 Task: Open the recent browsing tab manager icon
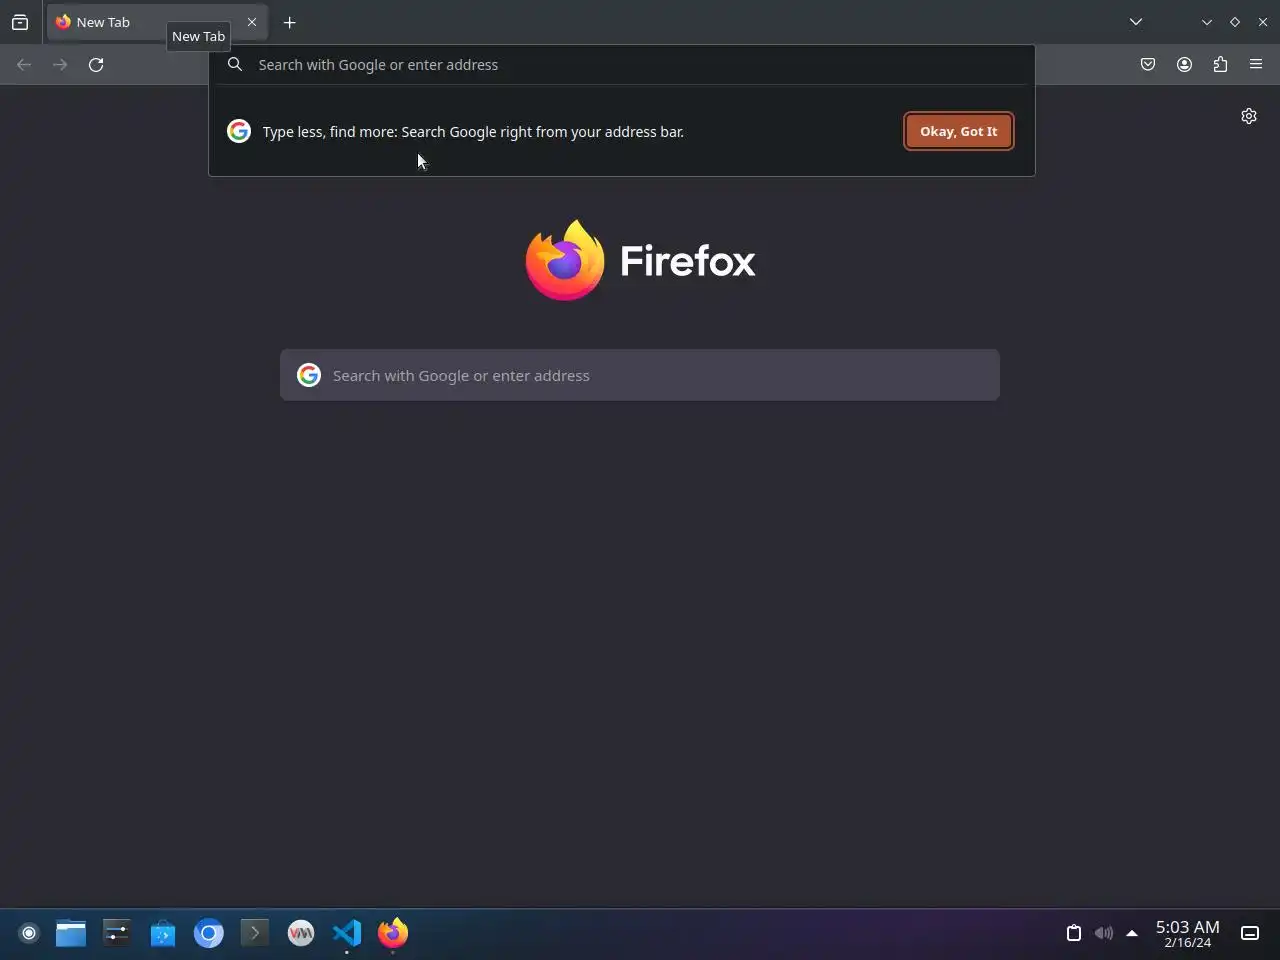coord(20,22)
